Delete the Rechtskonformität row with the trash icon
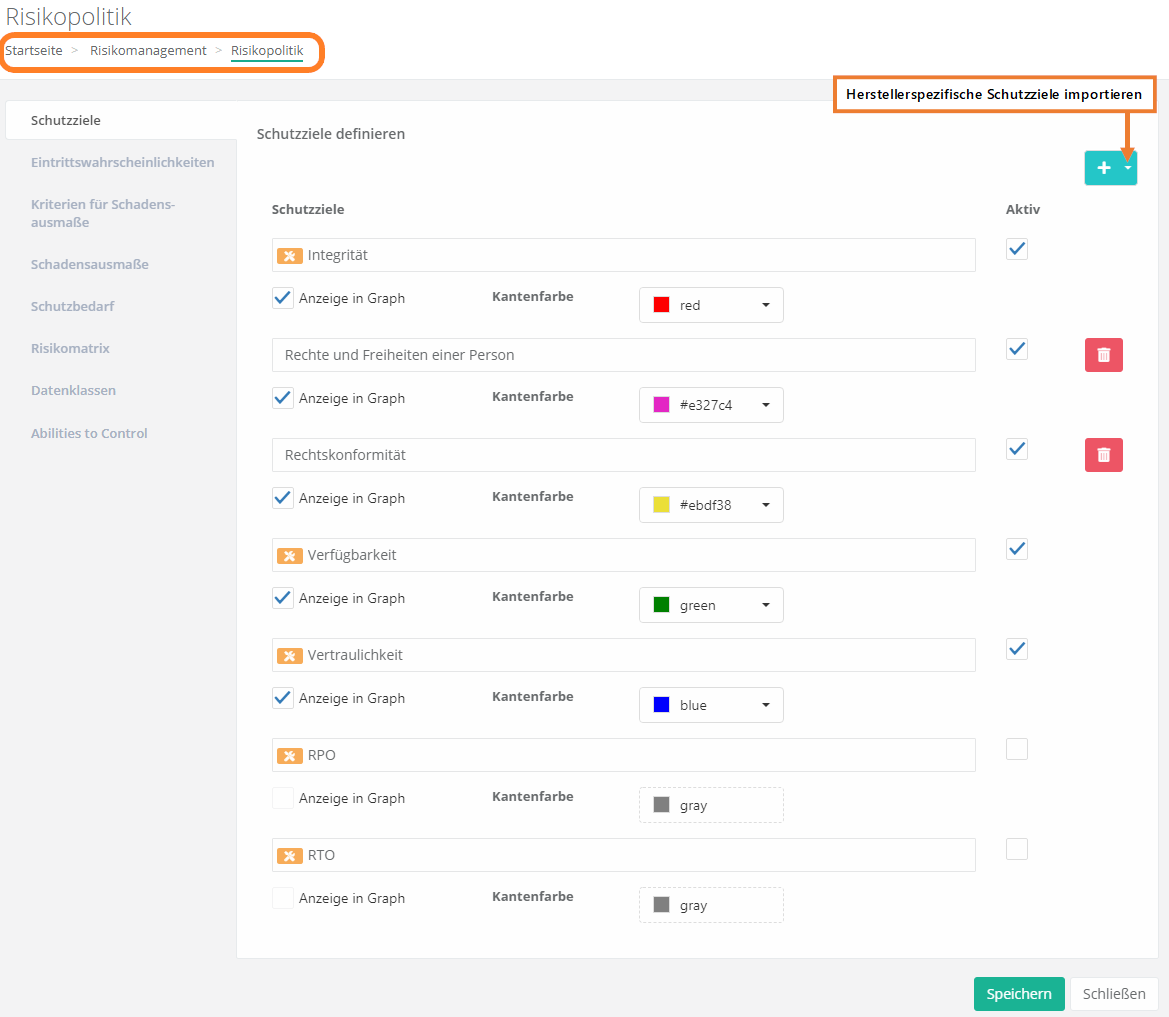This screenshot has height=1017, width=1169. 1103,455
